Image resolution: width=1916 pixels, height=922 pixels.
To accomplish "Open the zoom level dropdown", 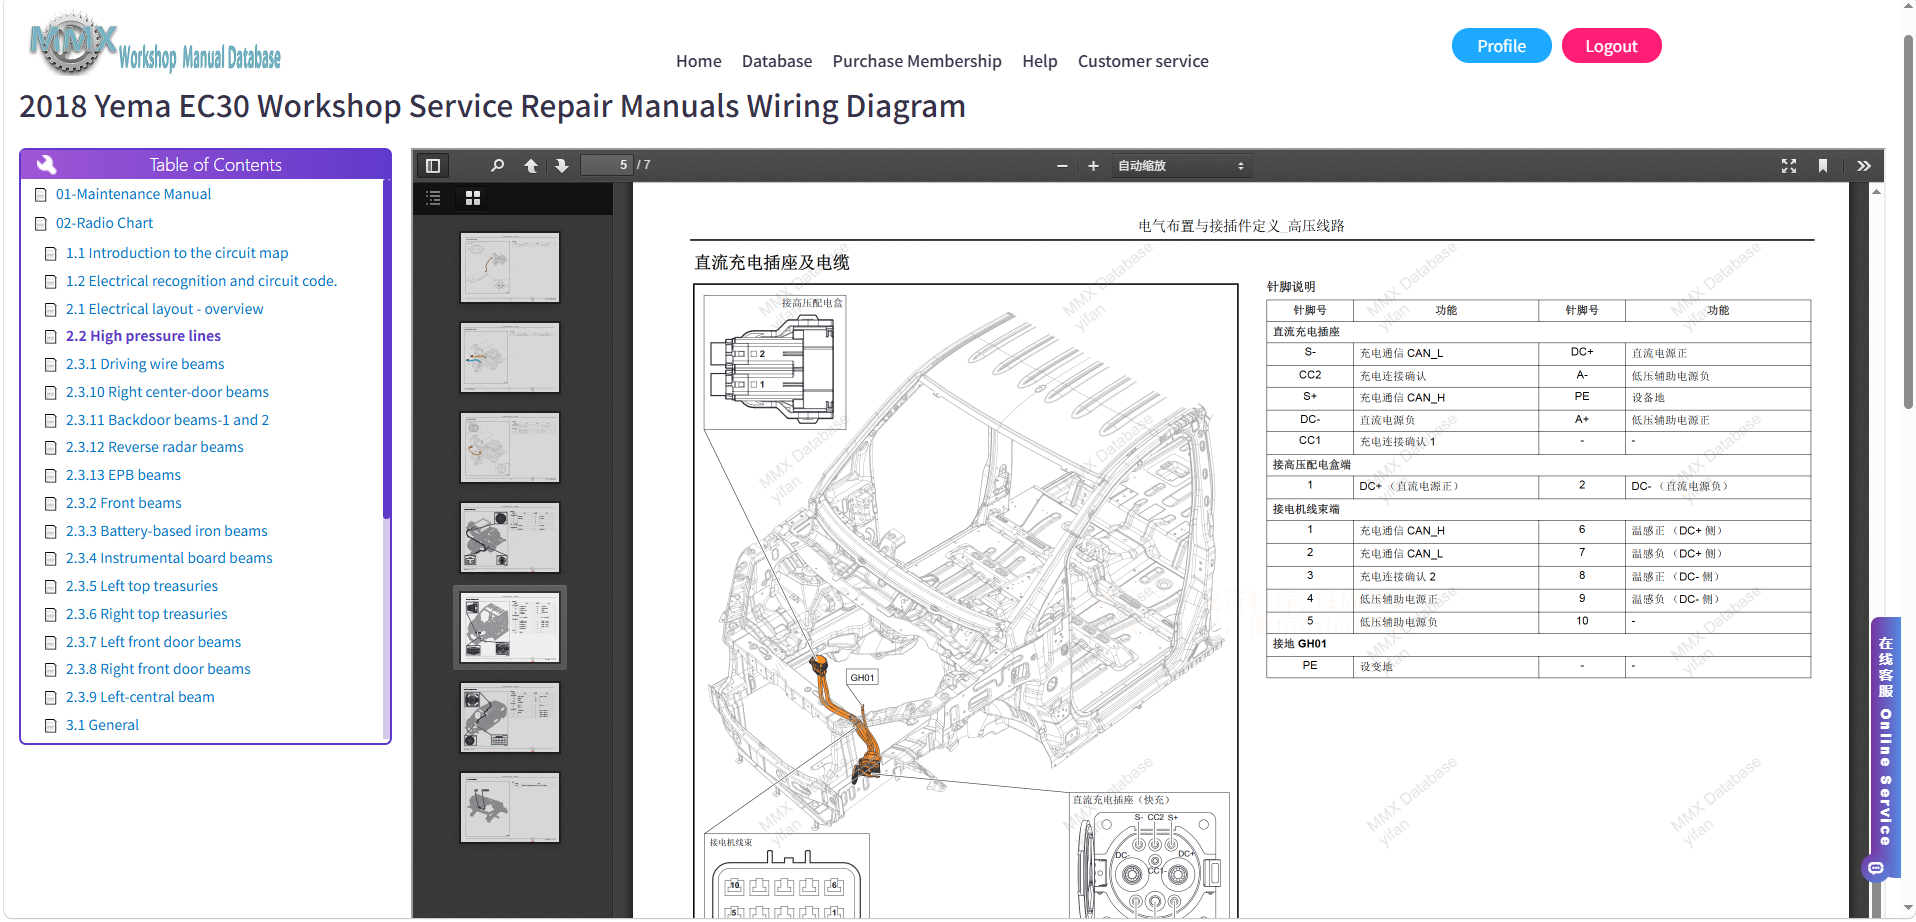I will pyautogui.click(x=1181, y=166).
